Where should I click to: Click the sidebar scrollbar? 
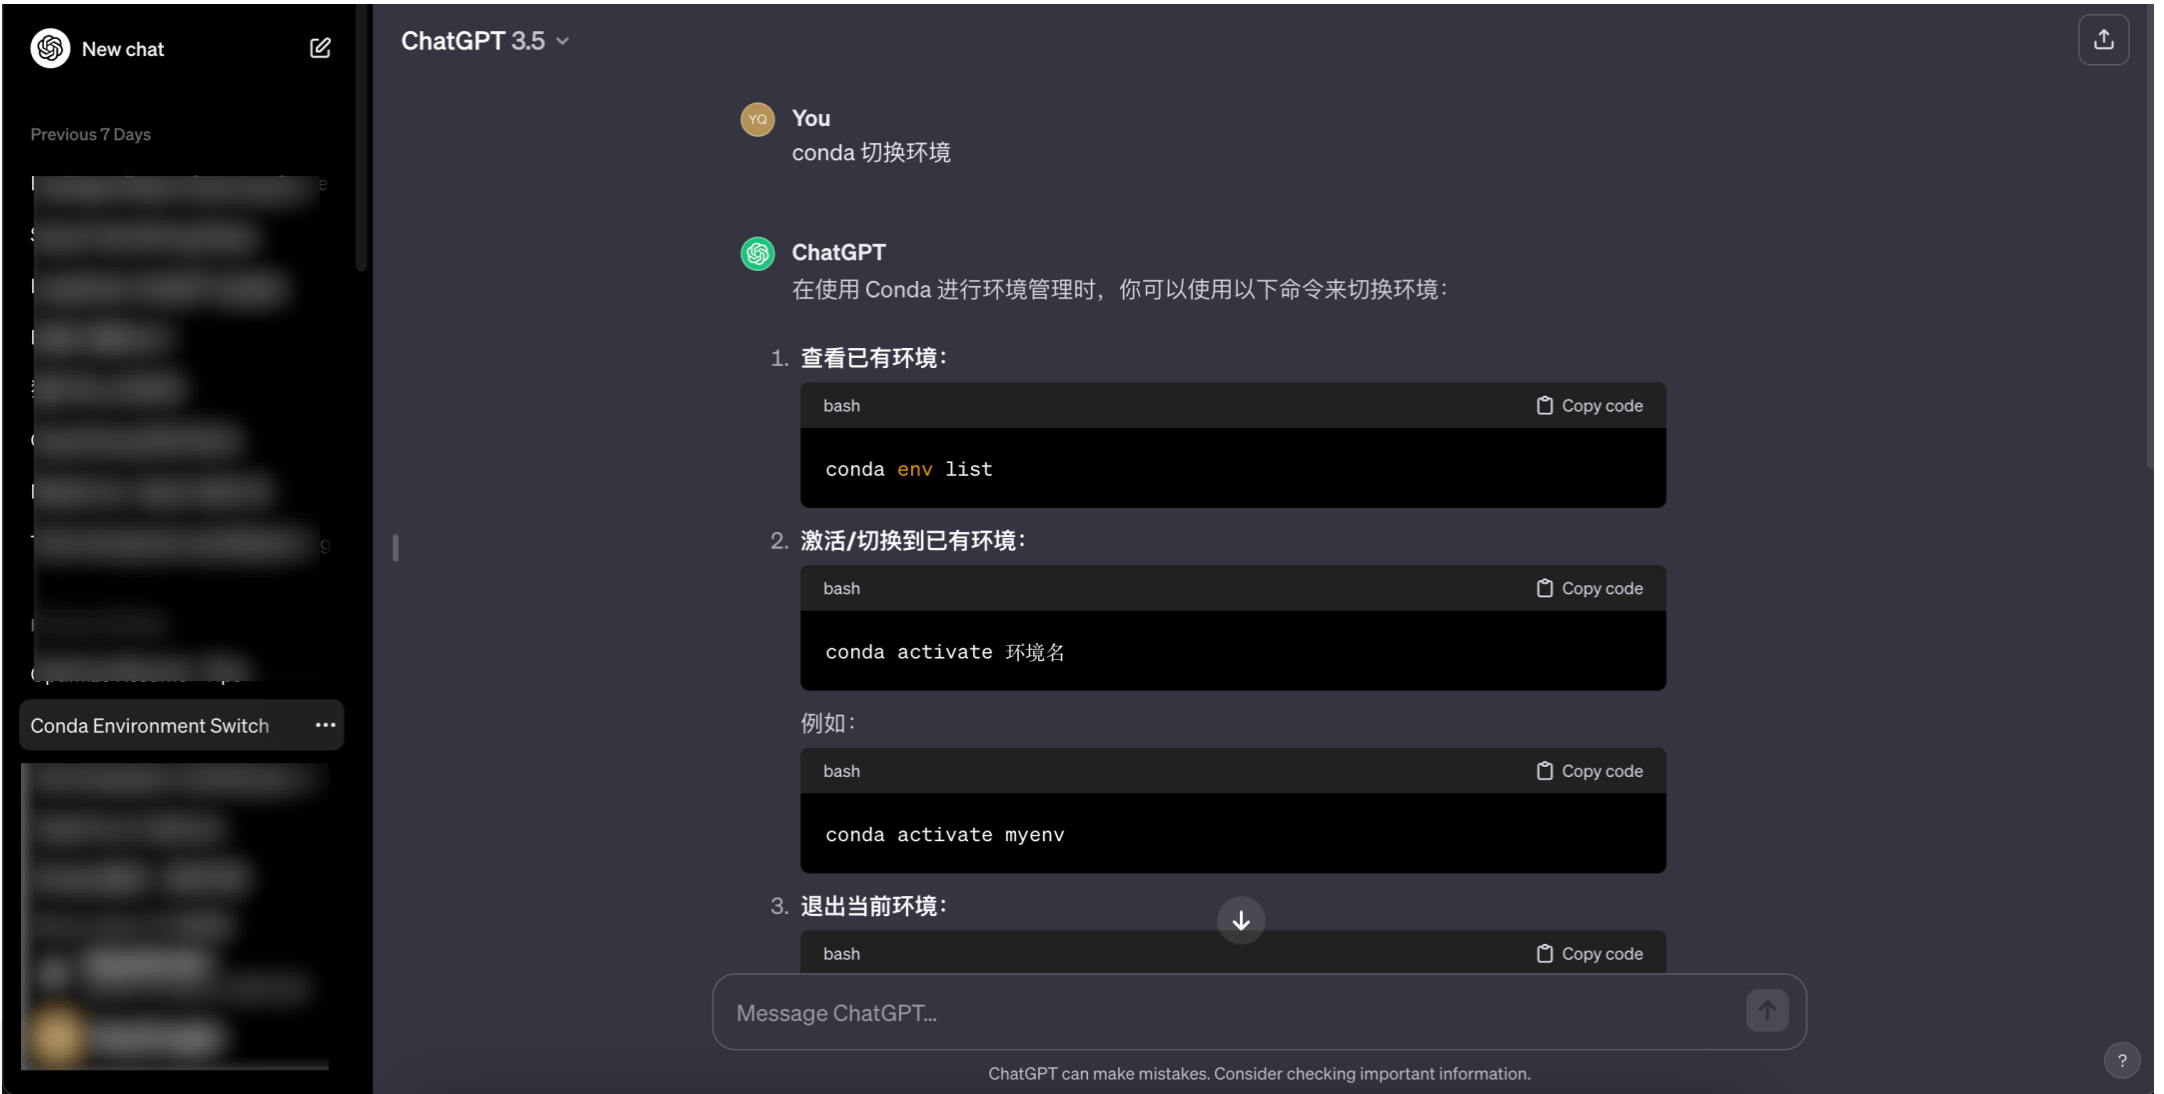click(x=361, y=138)
